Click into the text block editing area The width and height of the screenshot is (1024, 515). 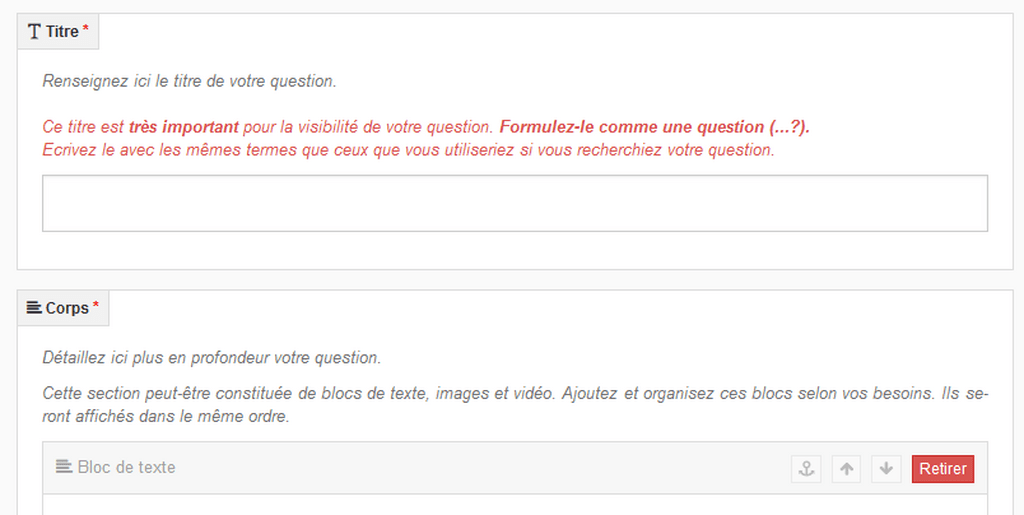click(x=515, y=505)
